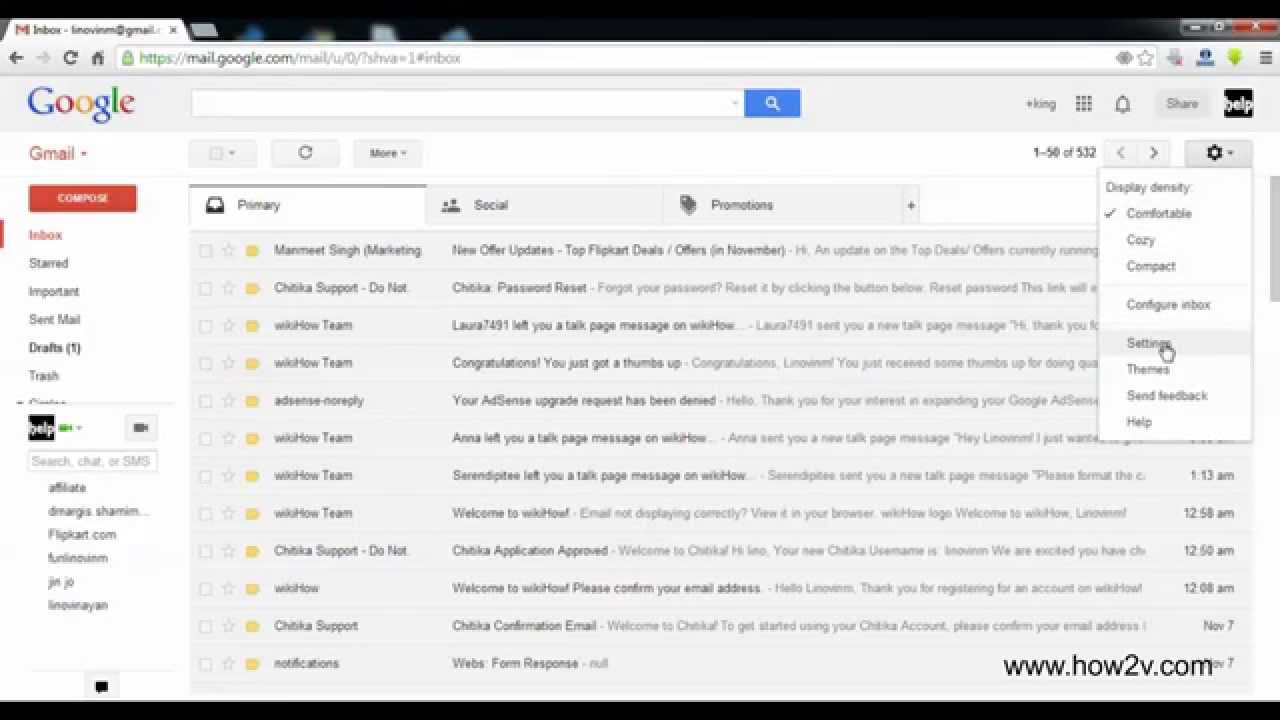Click the video call camera icon
This screenshot has width=1280, height=720.
point(141,428)
